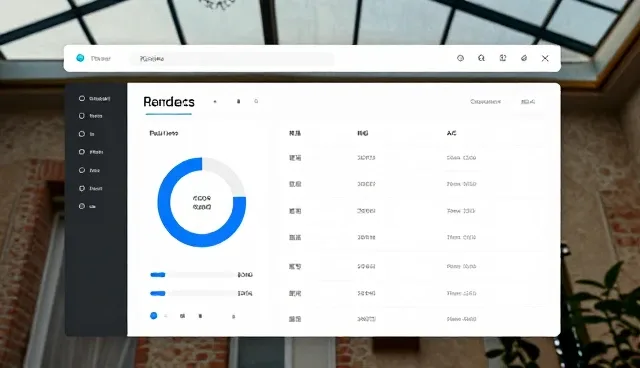
Task: Click the square icon beside the headset icon
Action: tap(503, 58)
